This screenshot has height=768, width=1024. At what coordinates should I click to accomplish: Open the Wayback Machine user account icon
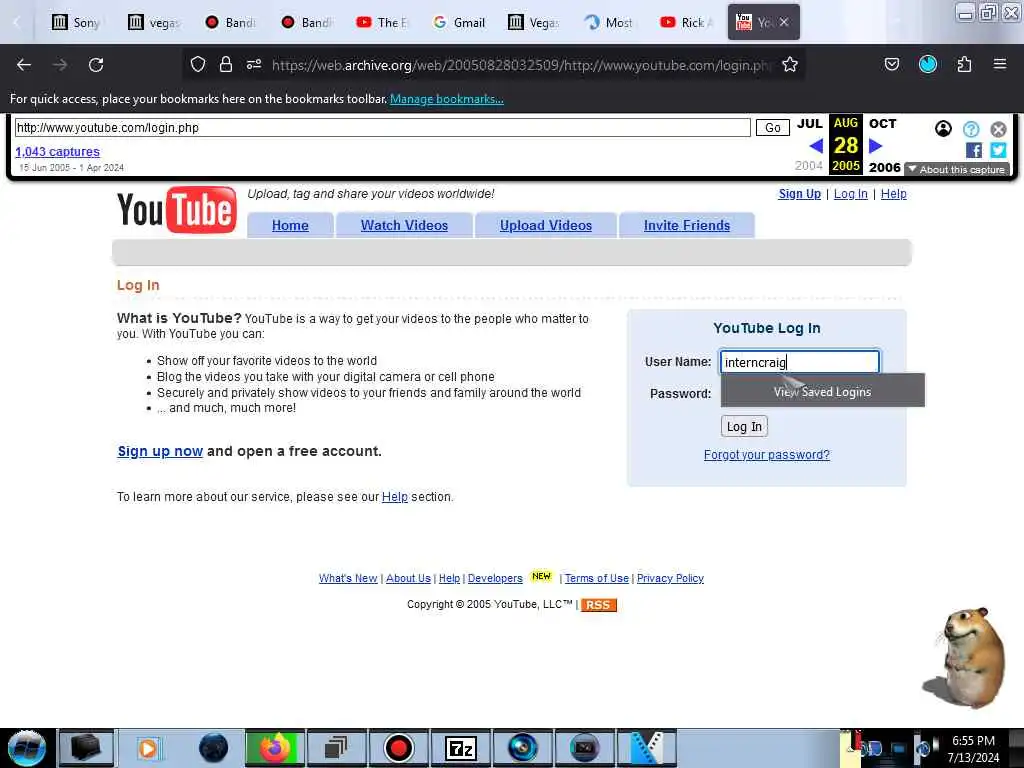[x=943, y=129]
